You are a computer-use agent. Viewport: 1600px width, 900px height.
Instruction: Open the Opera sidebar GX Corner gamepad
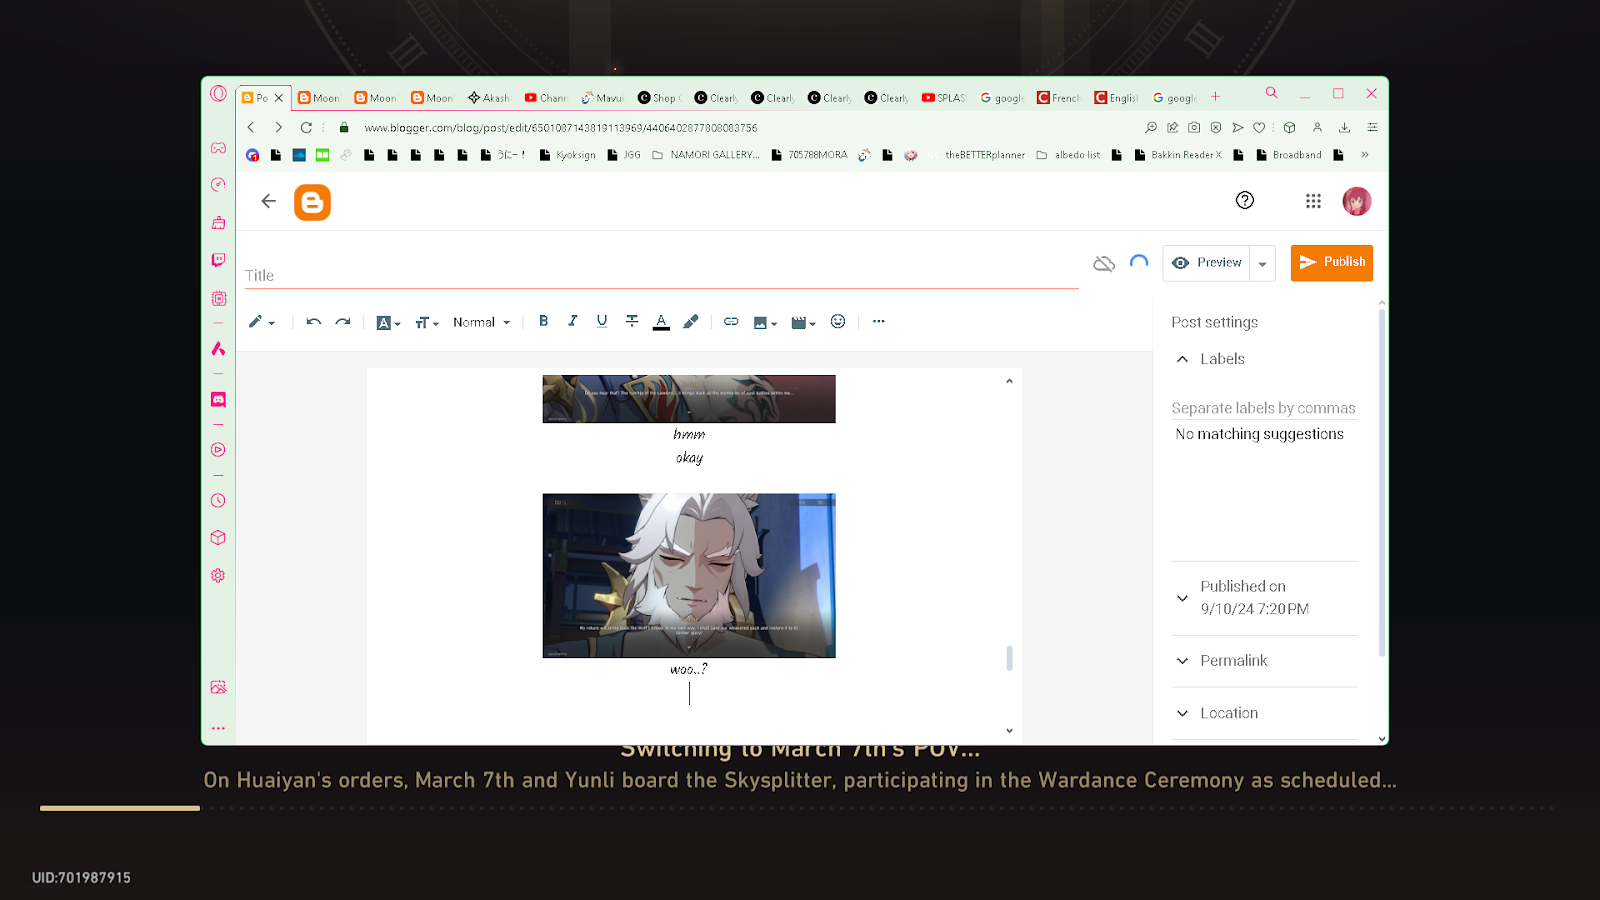click(218, 148)
